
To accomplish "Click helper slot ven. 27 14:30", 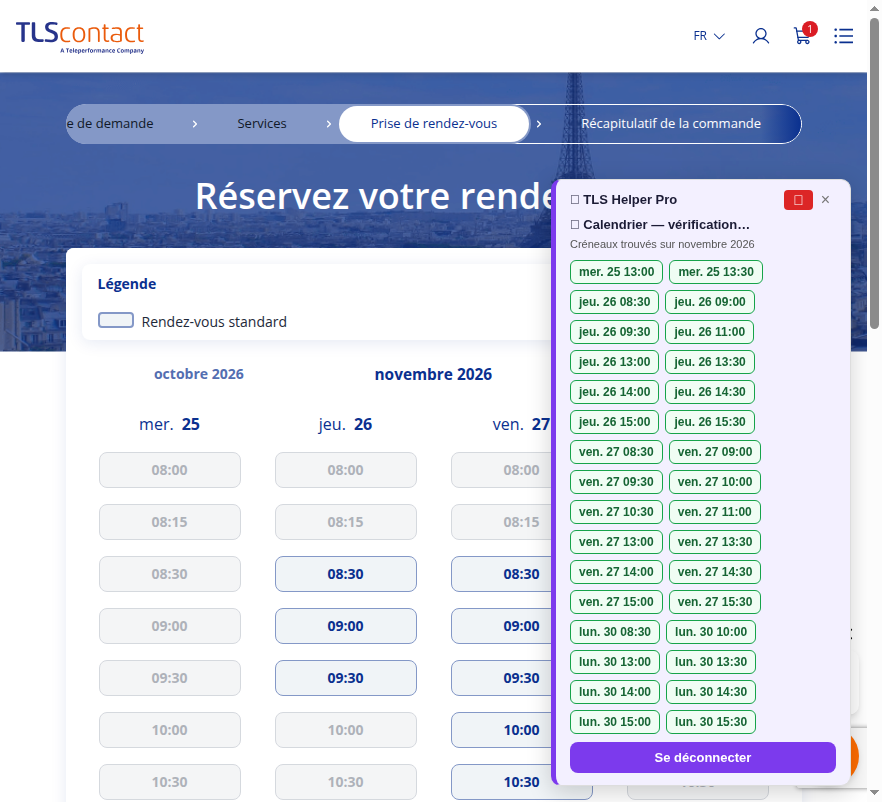I will [x=714, y=572].
